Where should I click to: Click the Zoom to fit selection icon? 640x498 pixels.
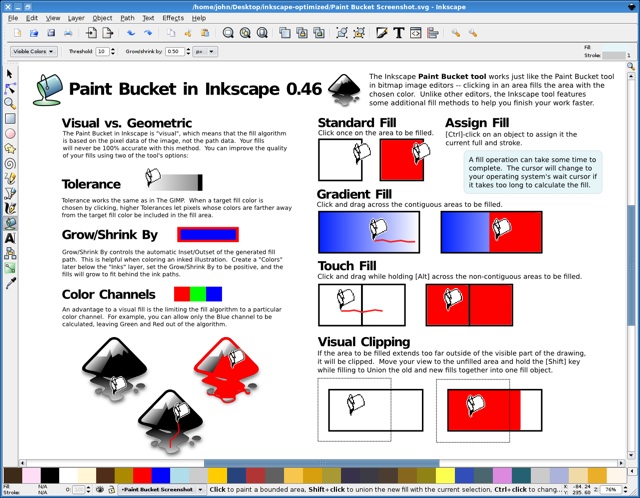[228, 33]
